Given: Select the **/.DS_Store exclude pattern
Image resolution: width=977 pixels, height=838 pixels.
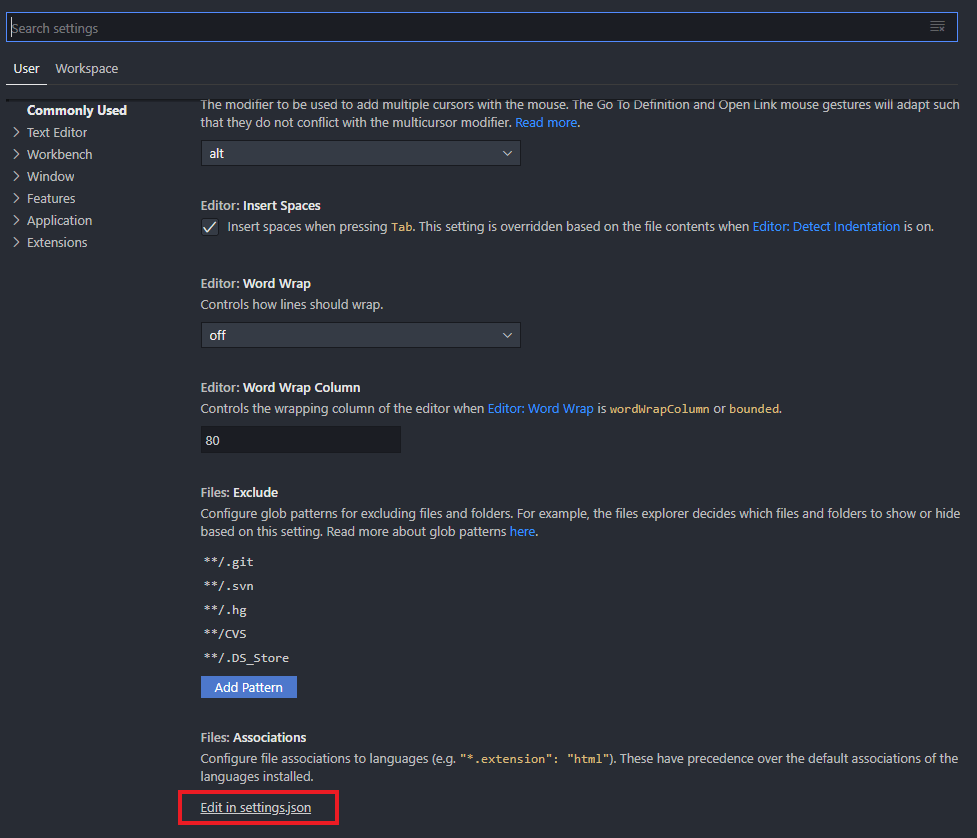Looking at the screenshot, I should 246,658.
